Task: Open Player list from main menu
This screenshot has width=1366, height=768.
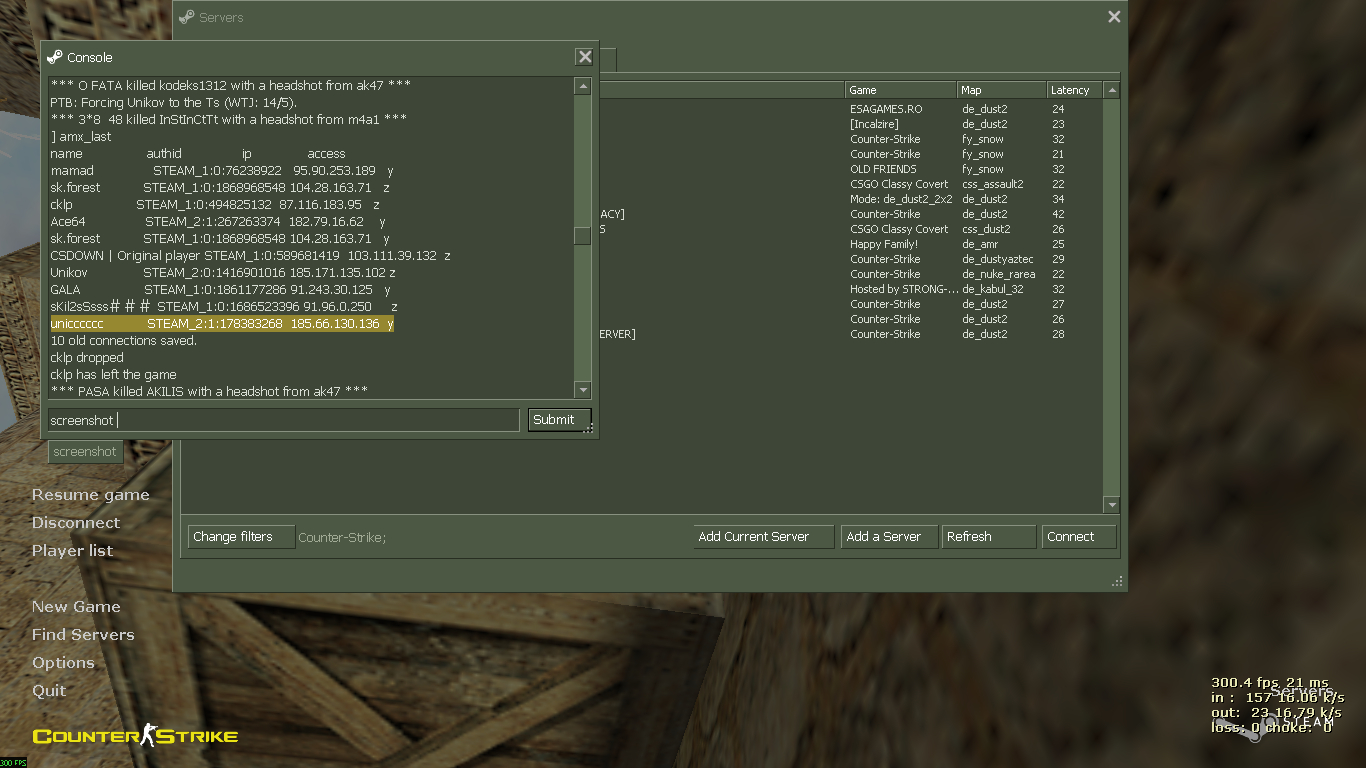Action: (x=72, y=551)
